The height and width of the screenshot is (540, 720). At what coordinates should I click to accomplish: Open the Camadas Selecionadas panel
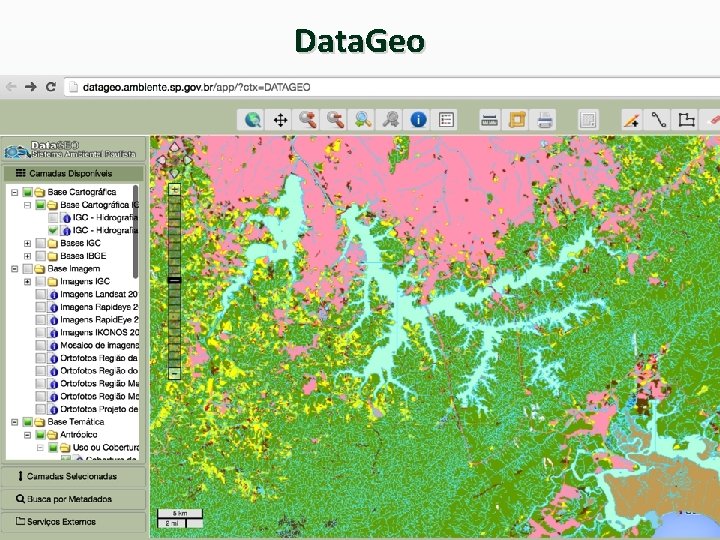[73, 476]
